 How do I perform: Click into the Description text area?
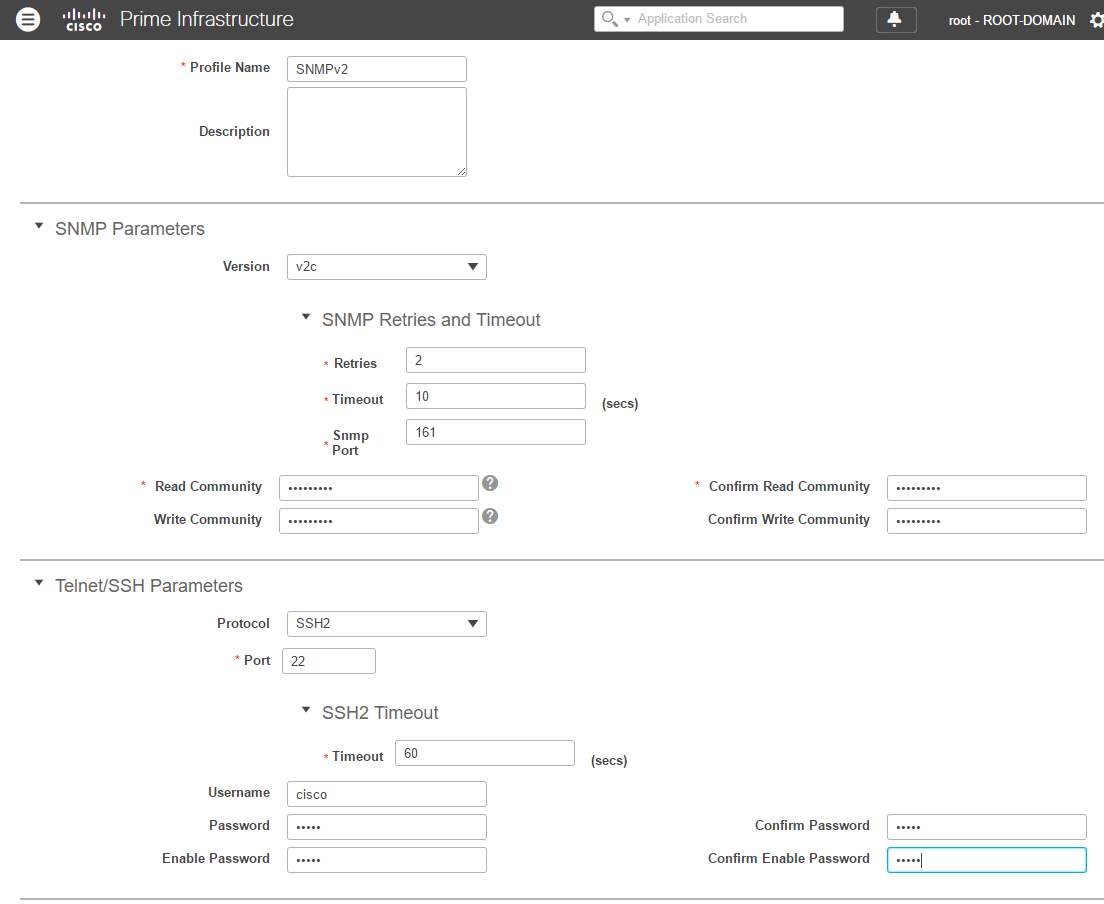coord(376,132)
